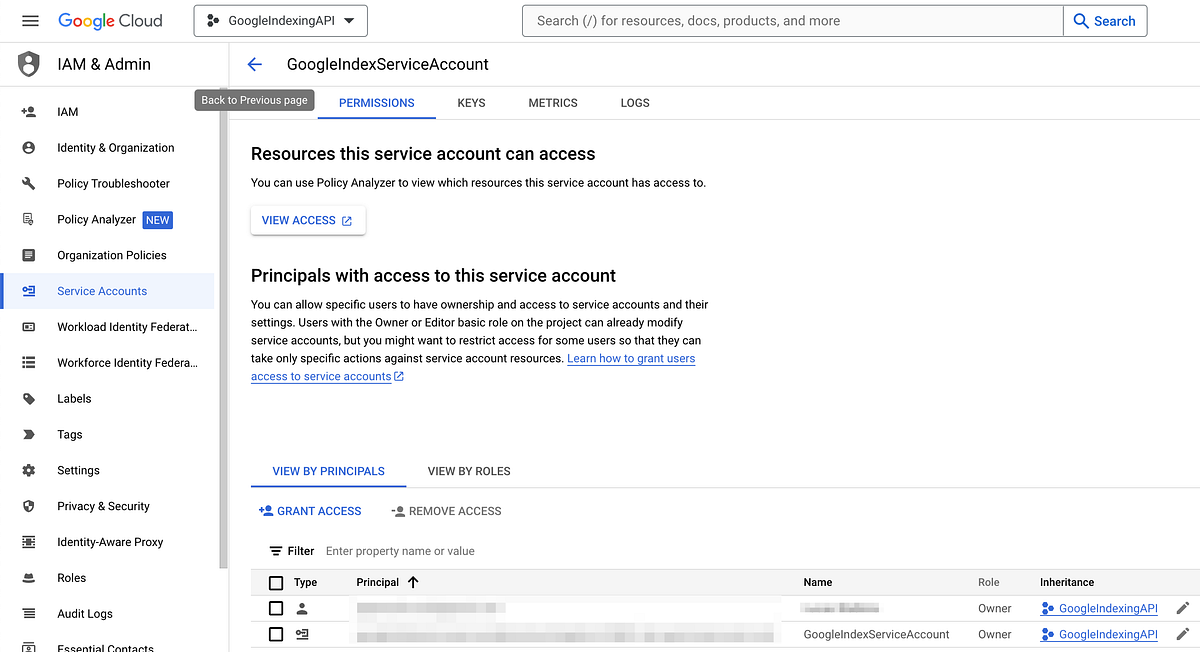Screen dimensions: 1200x652
Task: Check the select-all checkbox in table header
Action: click(x=276, y=582)
